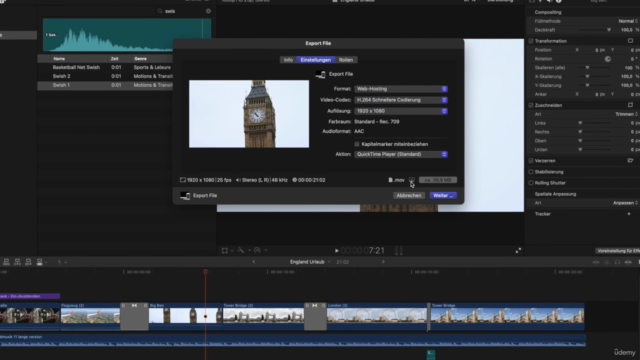Open the Rollen tab
640x360 pixels.
pos(346,60)
